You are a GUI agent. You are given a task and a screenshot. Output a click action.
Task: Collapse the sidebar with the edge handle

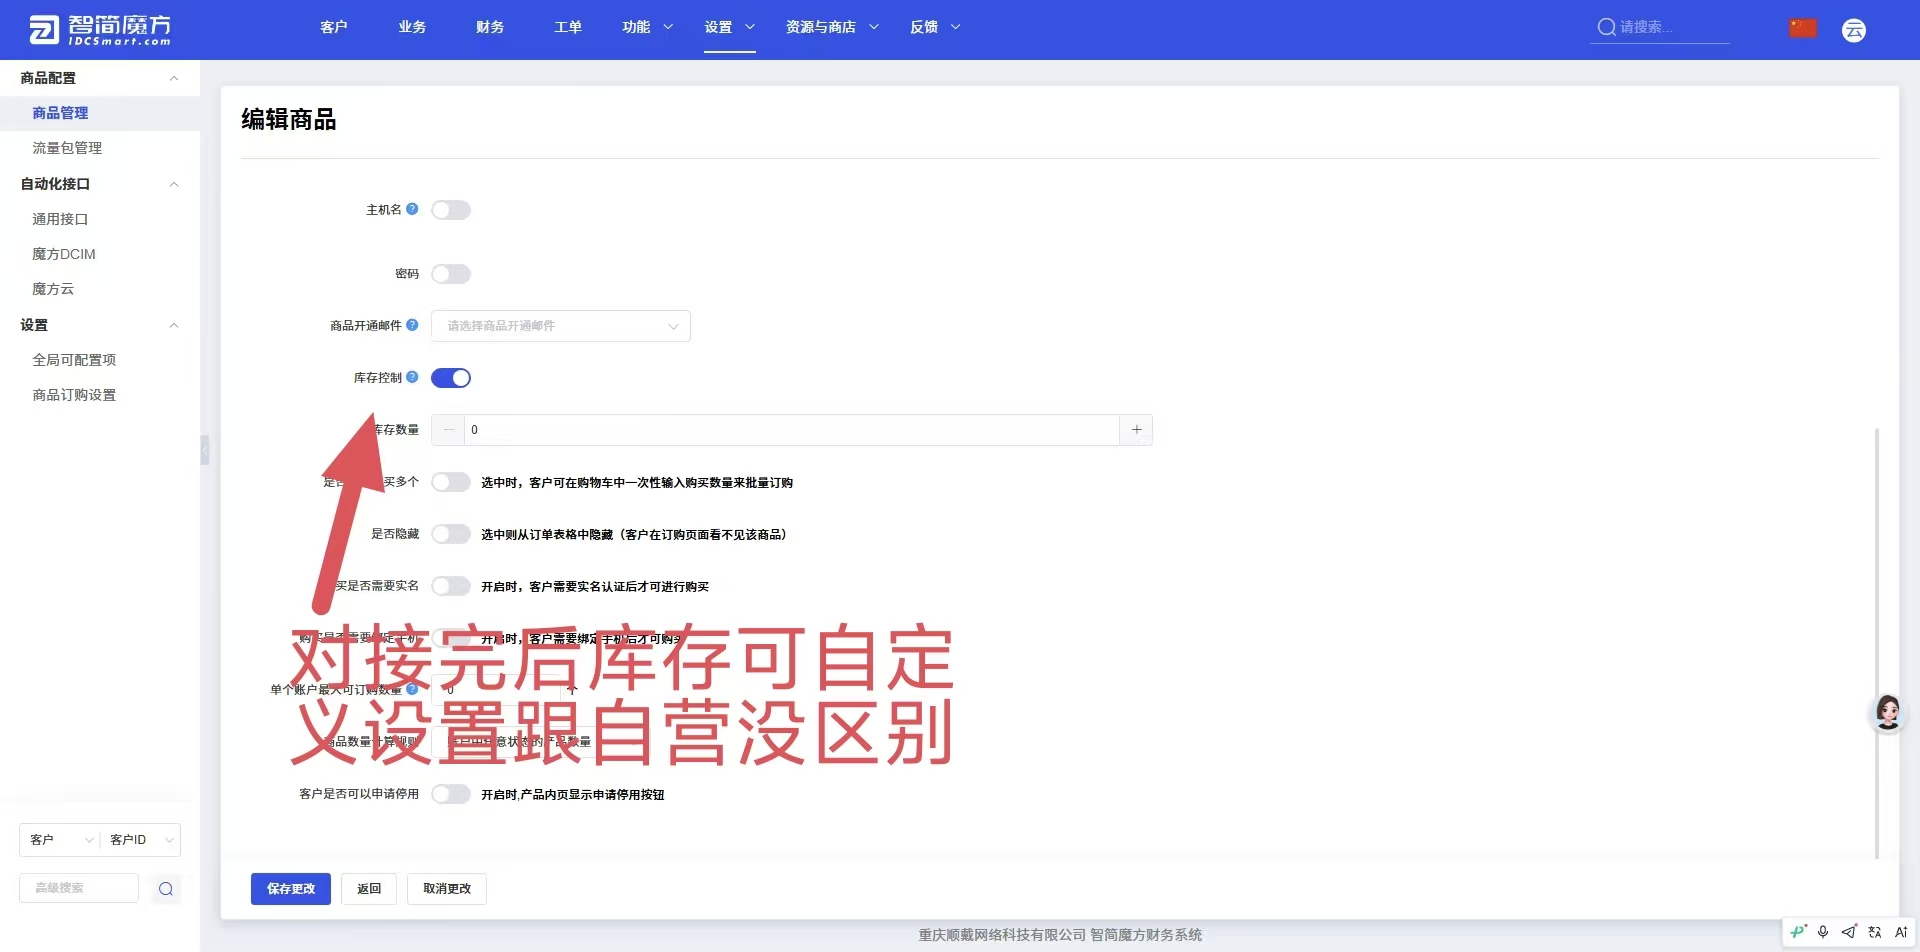204,450
